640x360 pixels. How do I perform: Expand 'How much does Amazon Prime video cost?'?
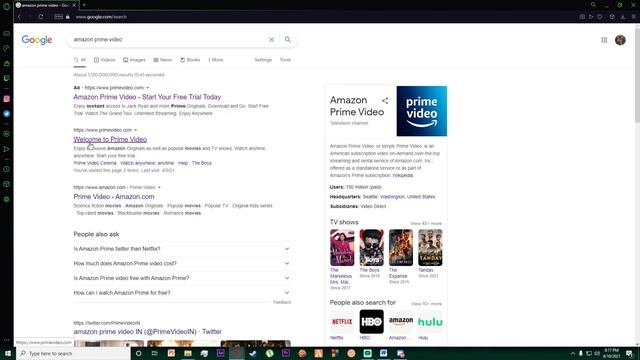pyautogui.click(x=182, y=263)
